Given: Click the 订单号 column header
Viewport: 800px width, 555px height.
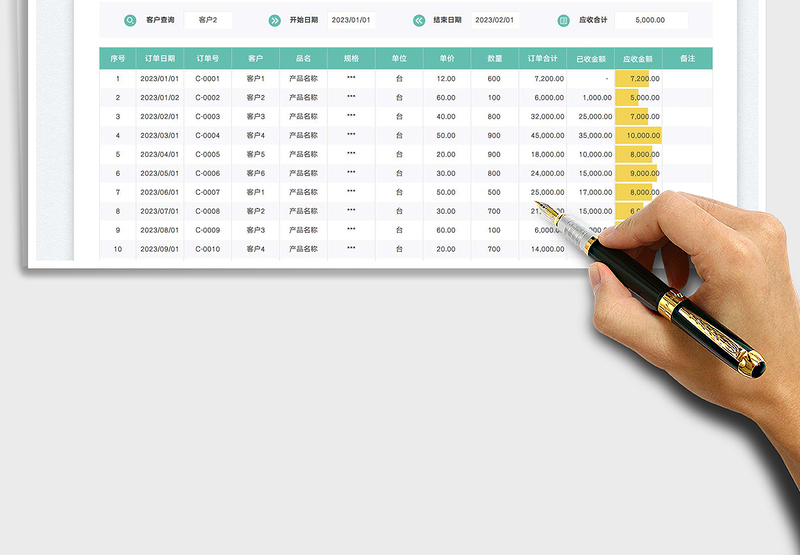Looking at the screenshot, I should (x=208, y=59).
